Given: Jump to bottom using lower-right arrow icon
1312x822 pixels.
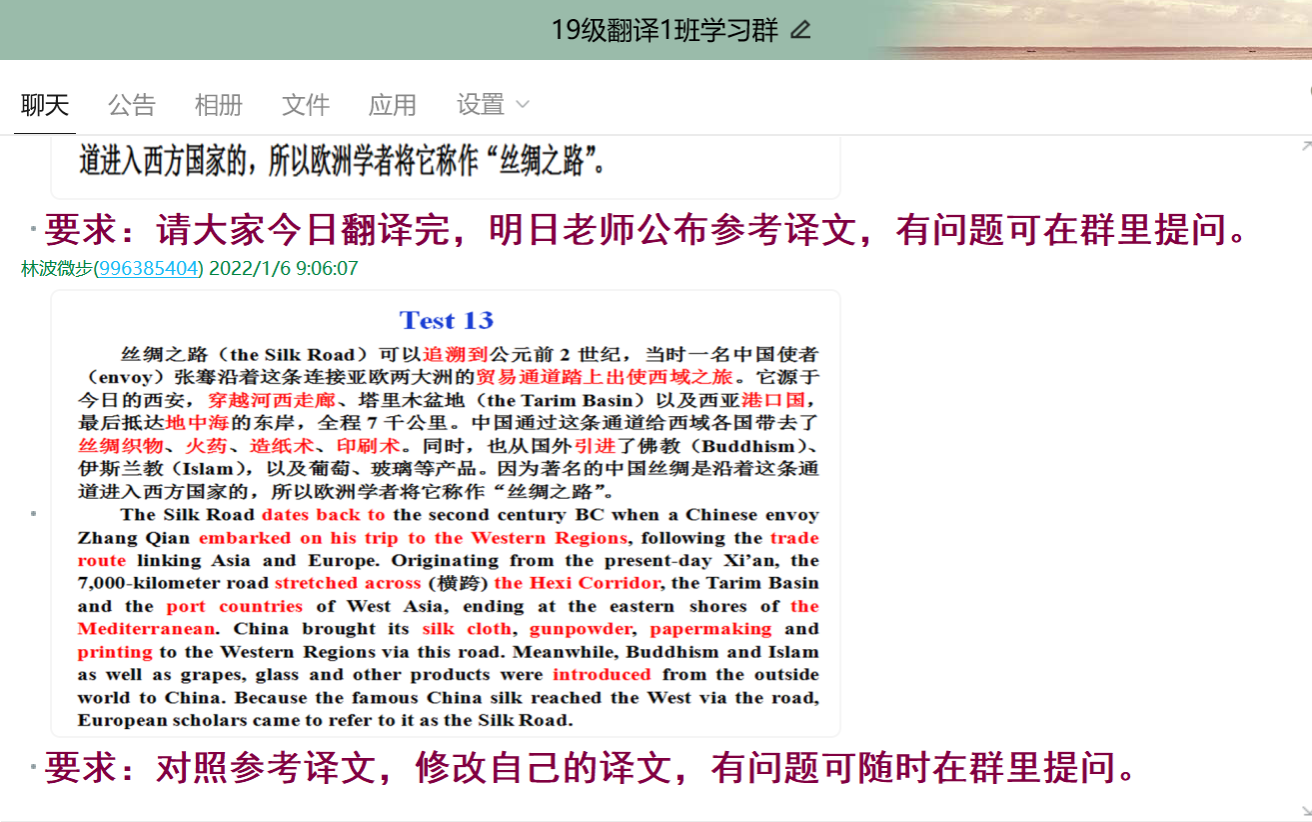Looking at the screenshot, I should coord(1305,810).
